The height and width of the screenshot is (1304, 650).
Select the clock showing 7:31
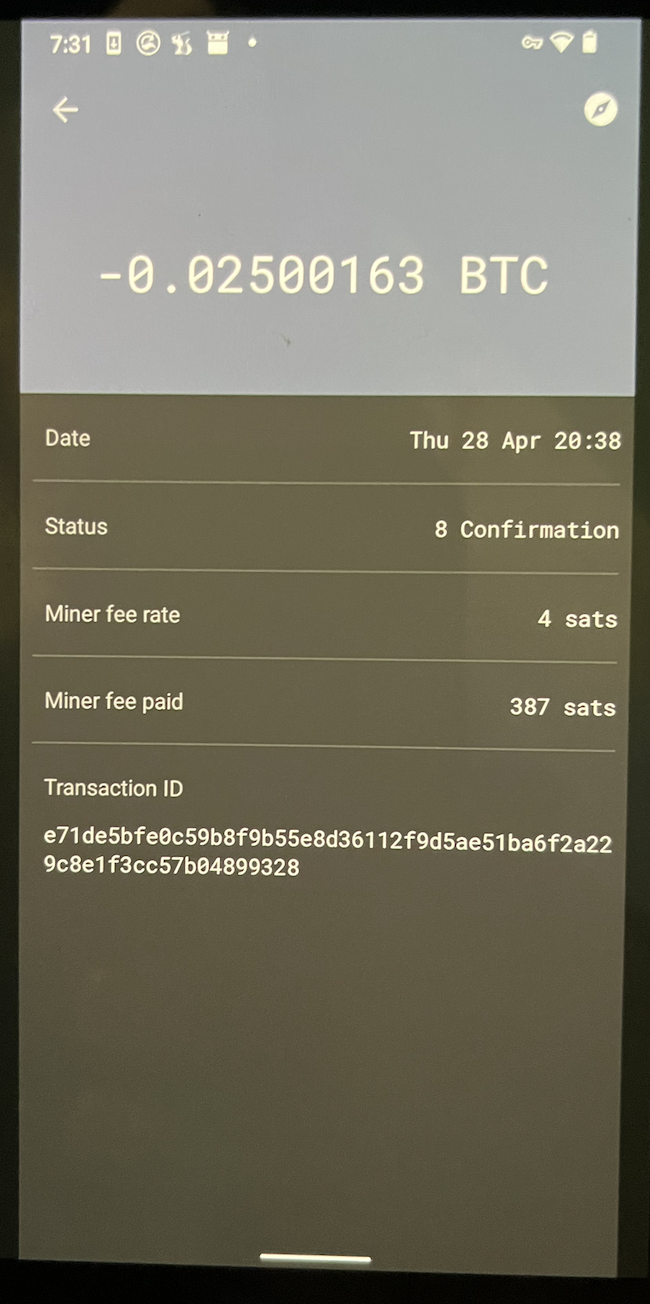[x=70, y=44]
